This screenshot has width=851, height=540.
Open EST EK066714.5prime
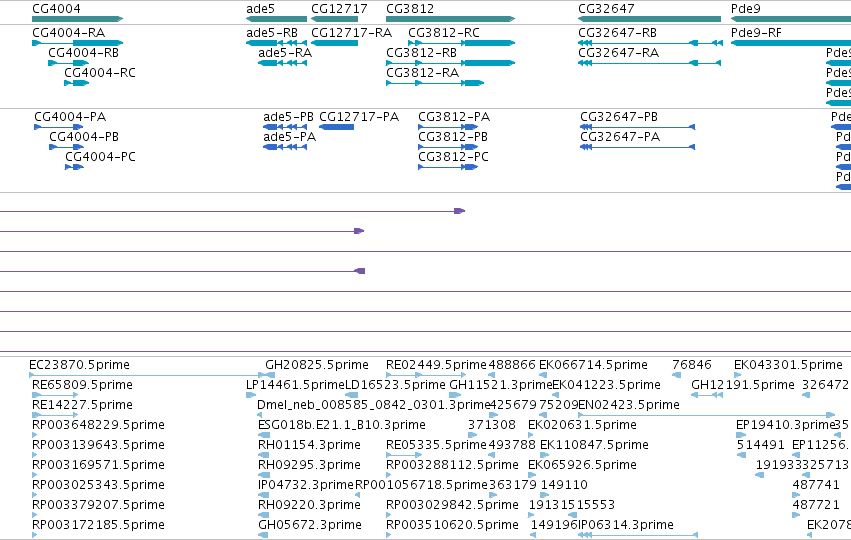[x=593, y=365]
